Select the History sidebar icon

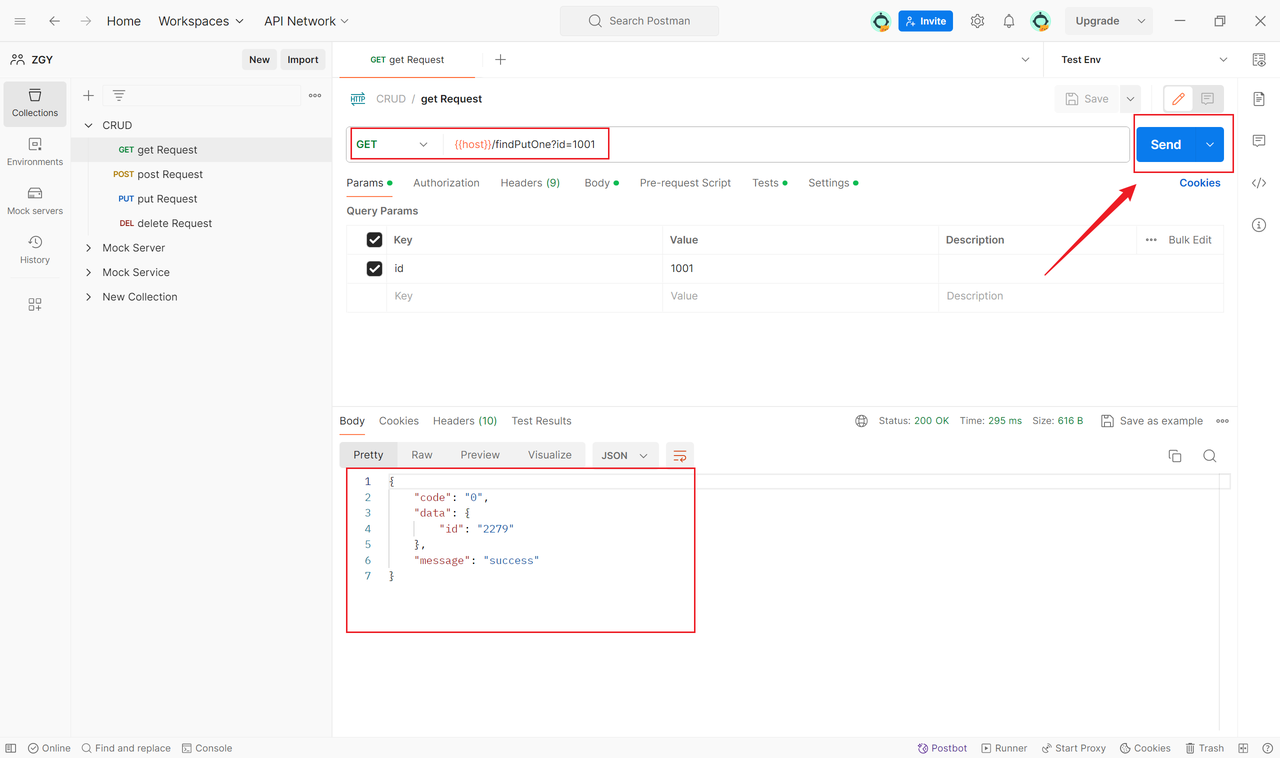pyautogui.click(x=35, y=250)
